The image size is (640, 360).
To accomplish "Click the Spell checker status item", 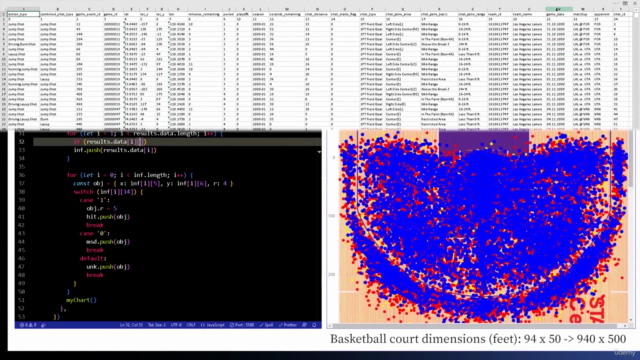I will 266,325.
